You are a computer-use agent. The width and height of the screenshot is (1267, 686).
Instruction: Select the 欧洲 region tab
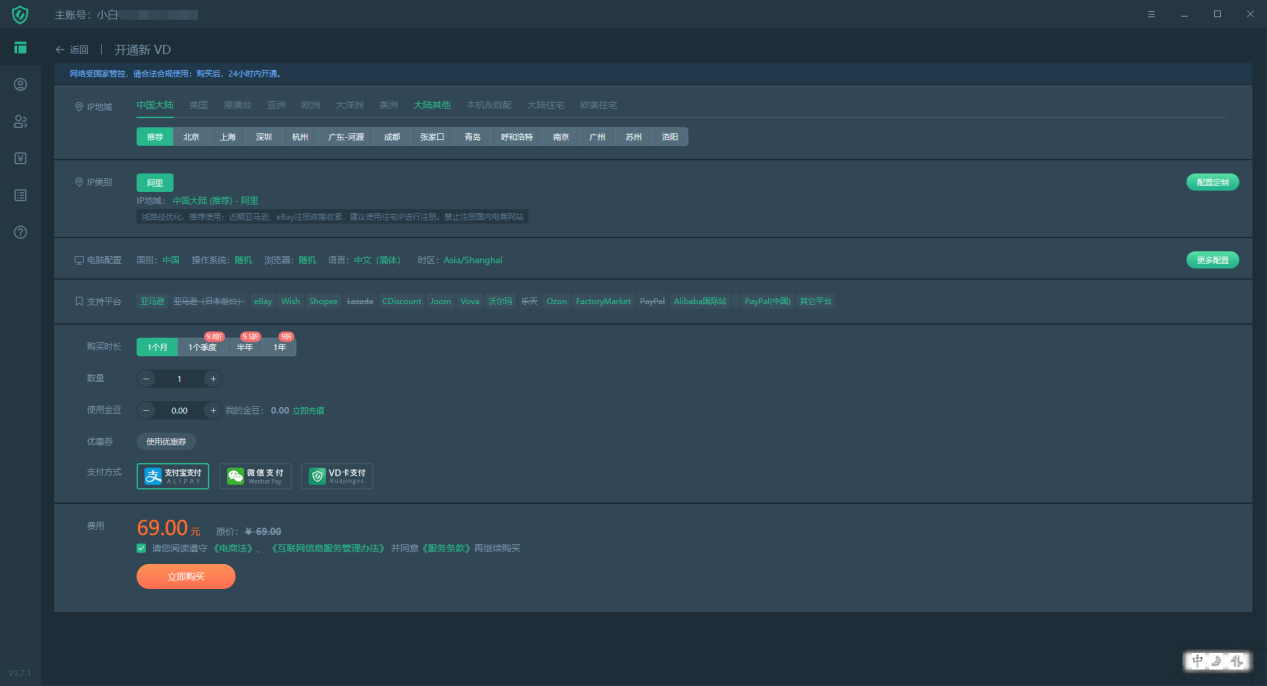pyautogui.click(x=310, y=105)
